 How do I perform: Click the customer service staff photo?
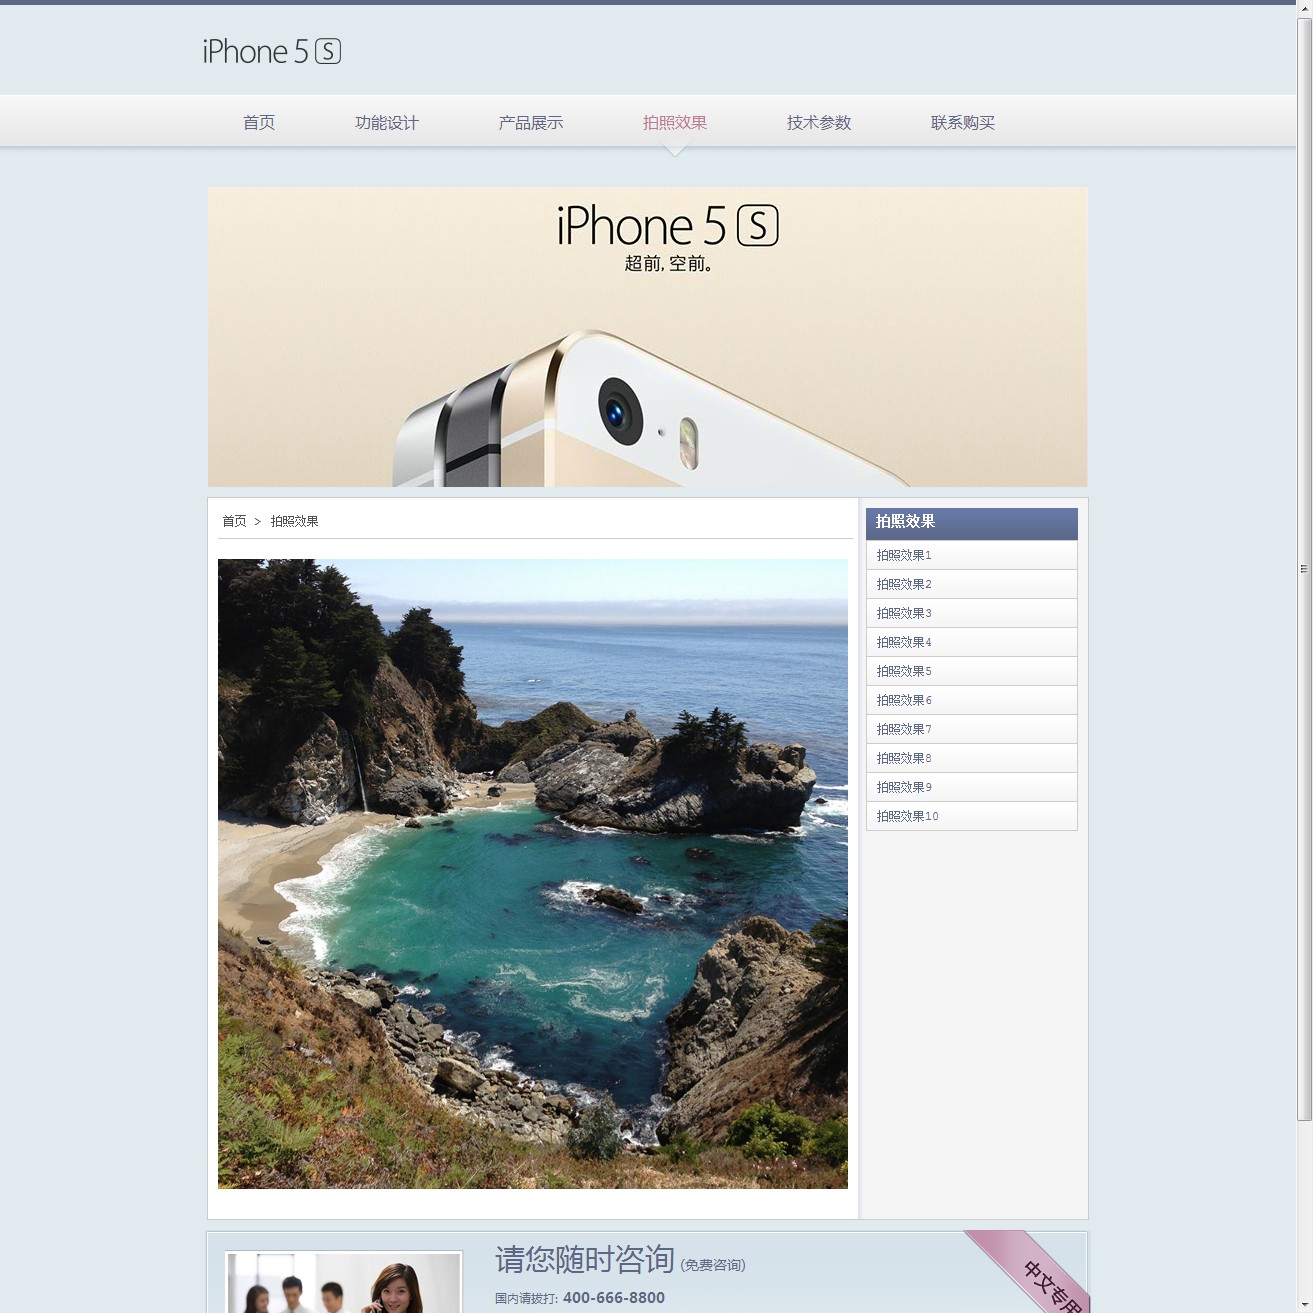(x=343, y=1284)
